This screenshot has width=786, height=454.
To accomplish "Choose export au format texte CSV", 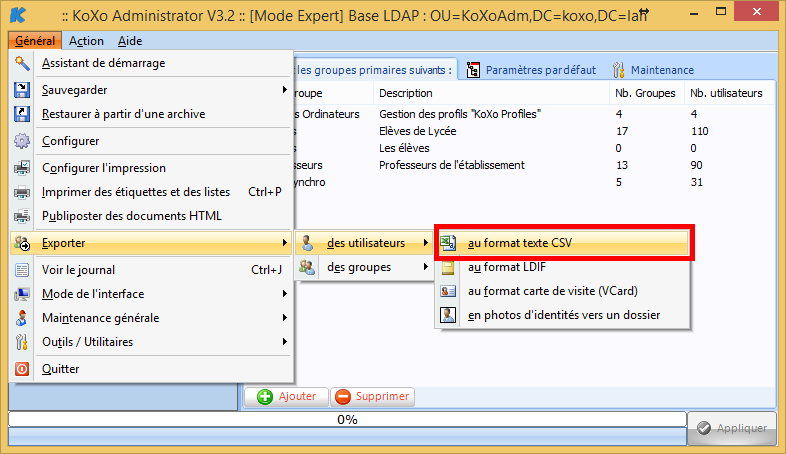I will (563, 243).
